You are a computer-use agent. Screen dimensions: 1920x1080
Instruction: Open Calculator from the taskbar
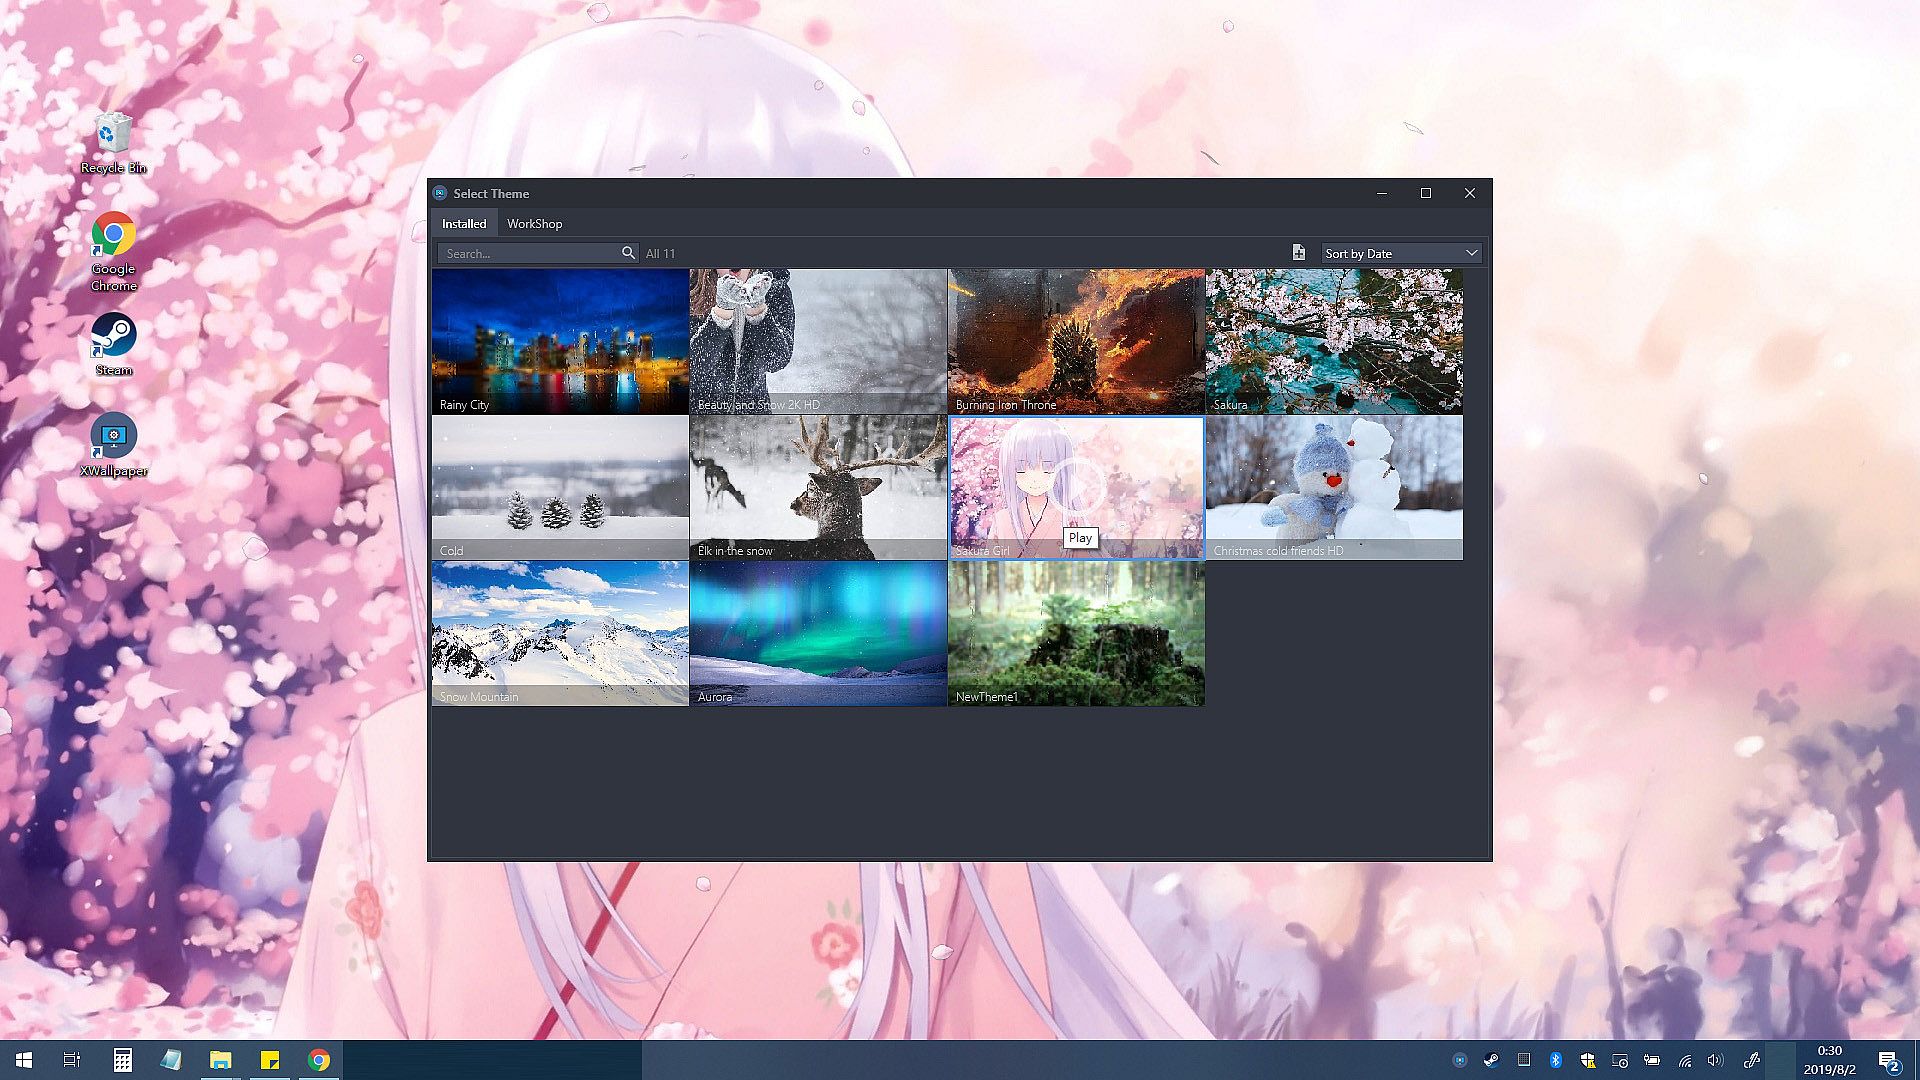coord(122,1060)
